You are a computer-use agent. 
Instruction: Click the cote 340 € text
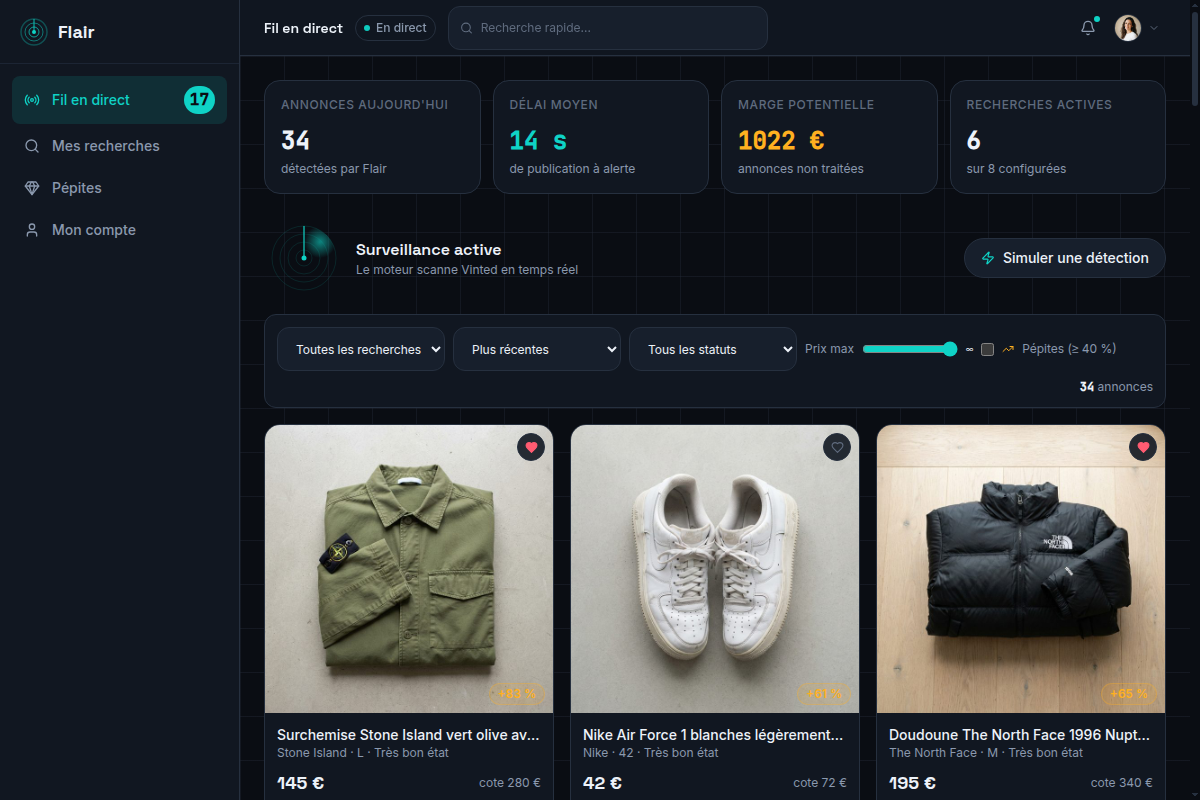pyautogui.click(x=1122, y=783)
